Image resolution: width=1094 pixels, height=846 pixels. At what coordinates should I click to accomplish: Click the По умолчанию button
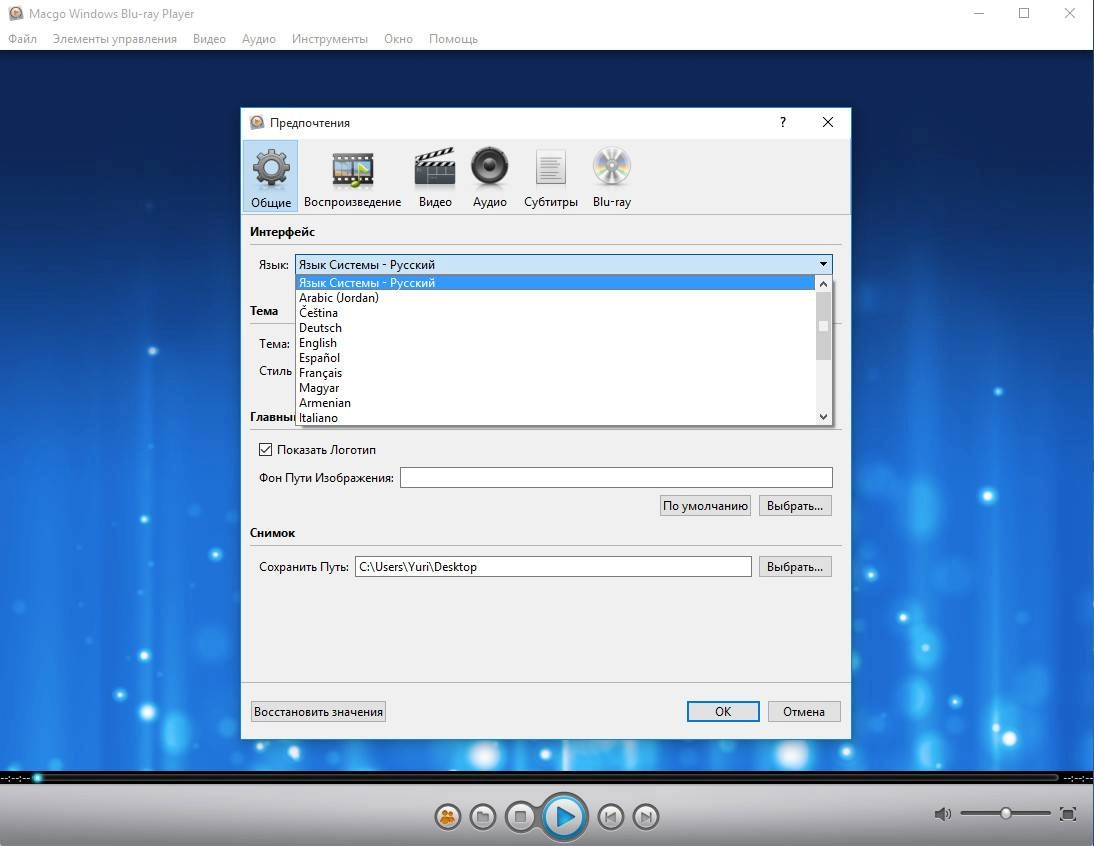(705, 506)
